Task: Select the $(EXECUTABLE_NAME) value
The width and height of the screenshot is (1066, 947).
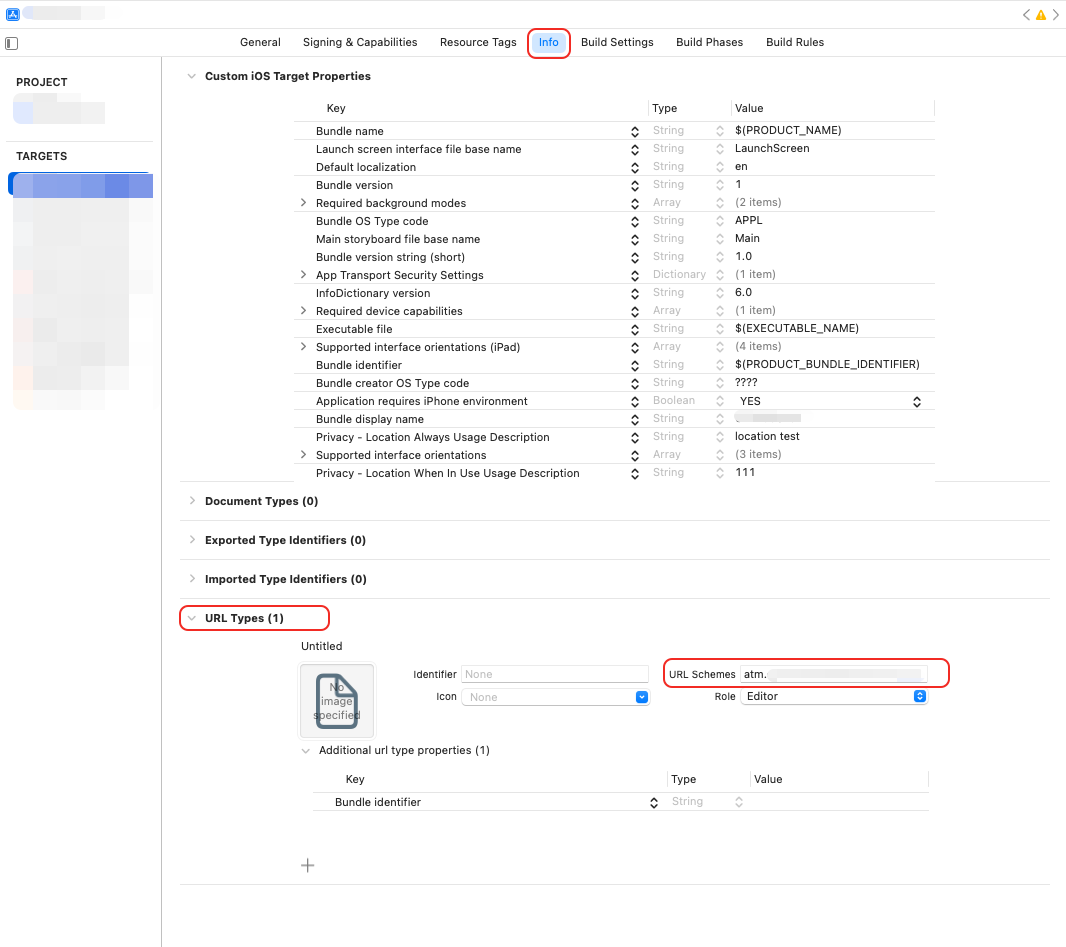Action: [x=797, y=328]
